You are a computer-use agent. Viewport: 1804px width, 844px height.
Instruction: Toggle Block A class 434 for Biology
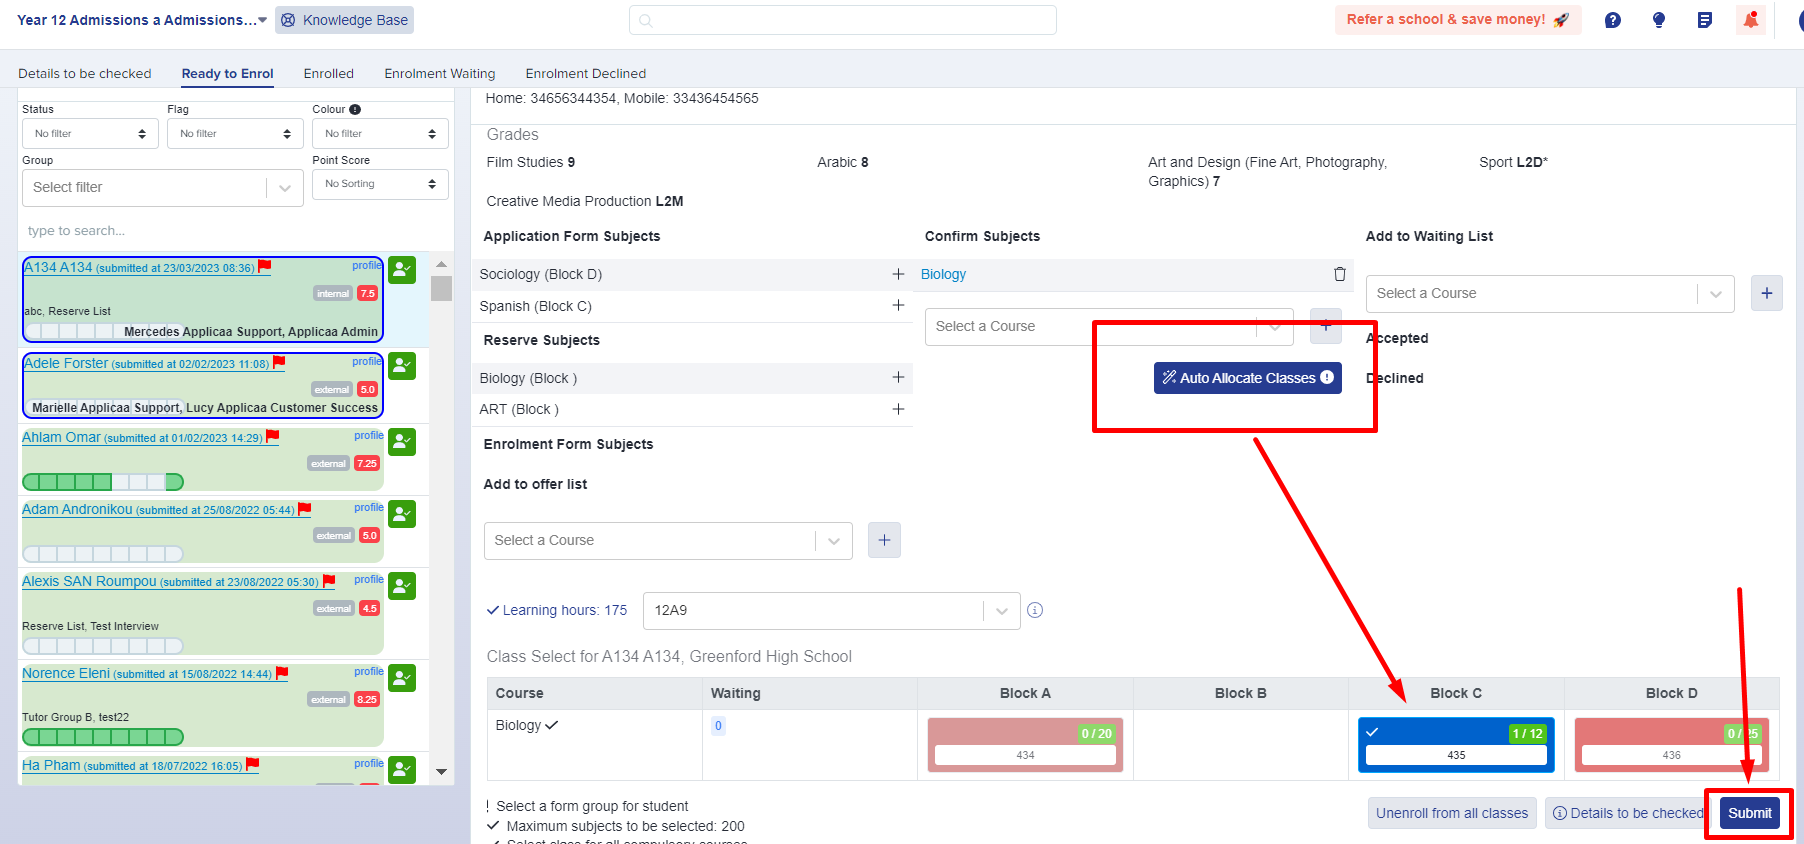pos(1025,745)
